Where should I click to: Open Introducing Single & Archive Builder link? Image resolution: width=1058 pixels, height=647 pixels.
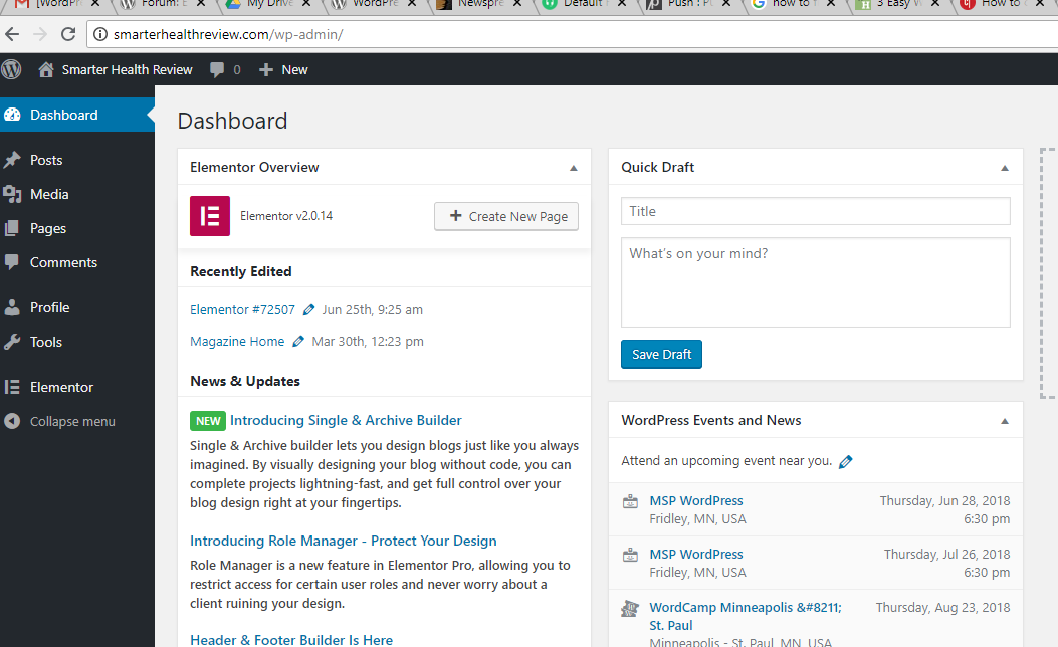coord(345,420)
